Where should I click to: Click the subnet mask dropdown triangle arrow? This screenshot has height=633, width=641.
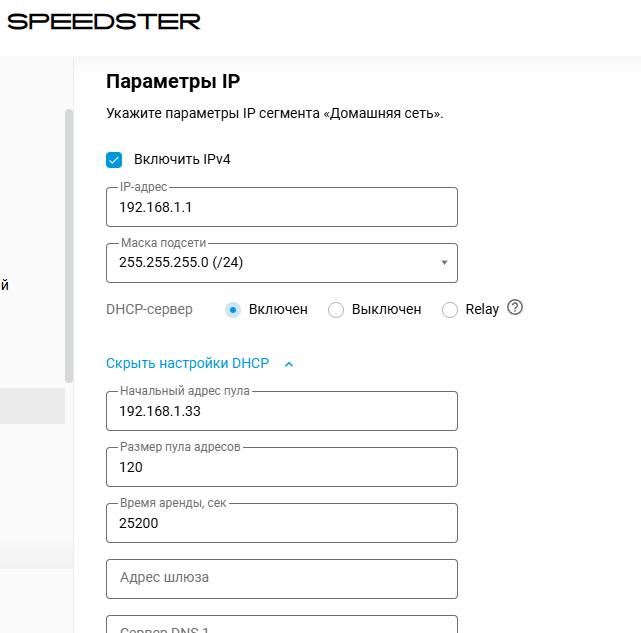coord(444,263)
